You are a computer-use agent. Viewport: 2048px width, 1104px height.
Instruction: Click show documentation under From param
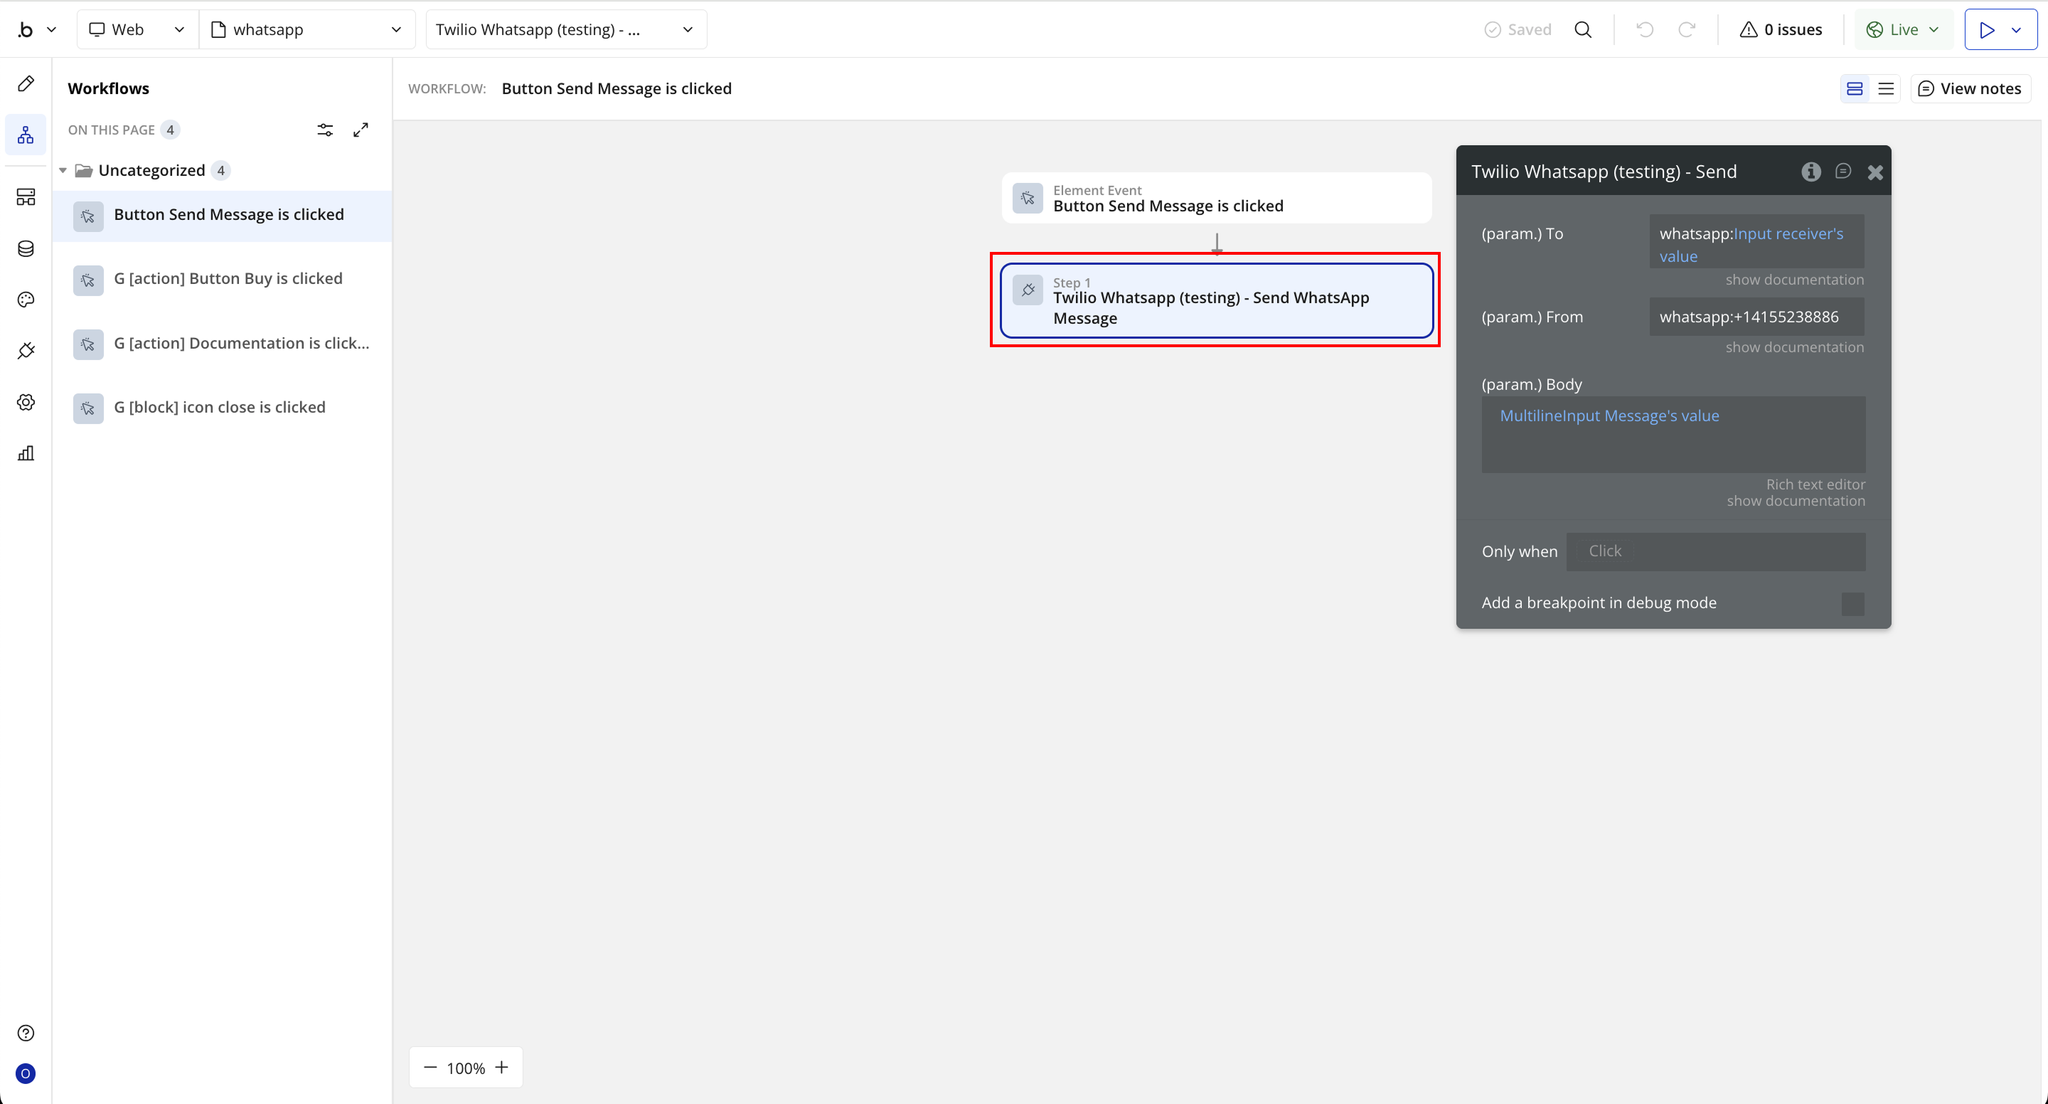[x=1794, y=347]
